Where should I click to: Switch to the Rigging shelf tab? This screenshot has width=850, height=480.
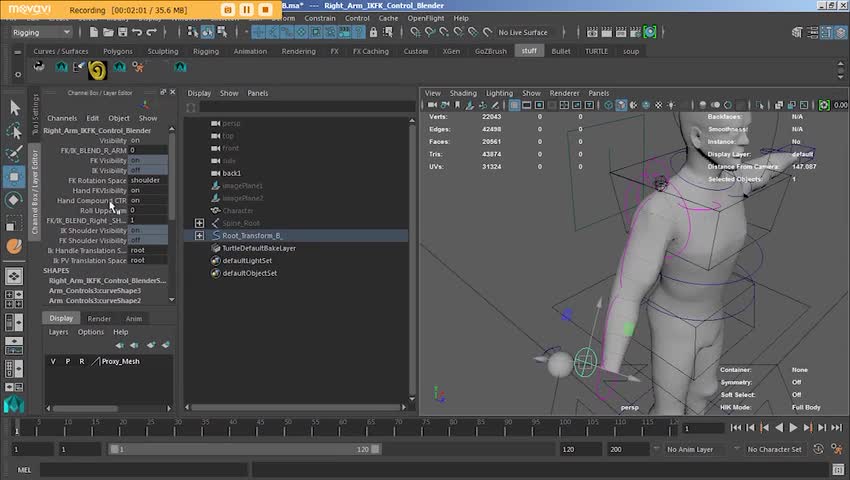[x=206, y=51]
